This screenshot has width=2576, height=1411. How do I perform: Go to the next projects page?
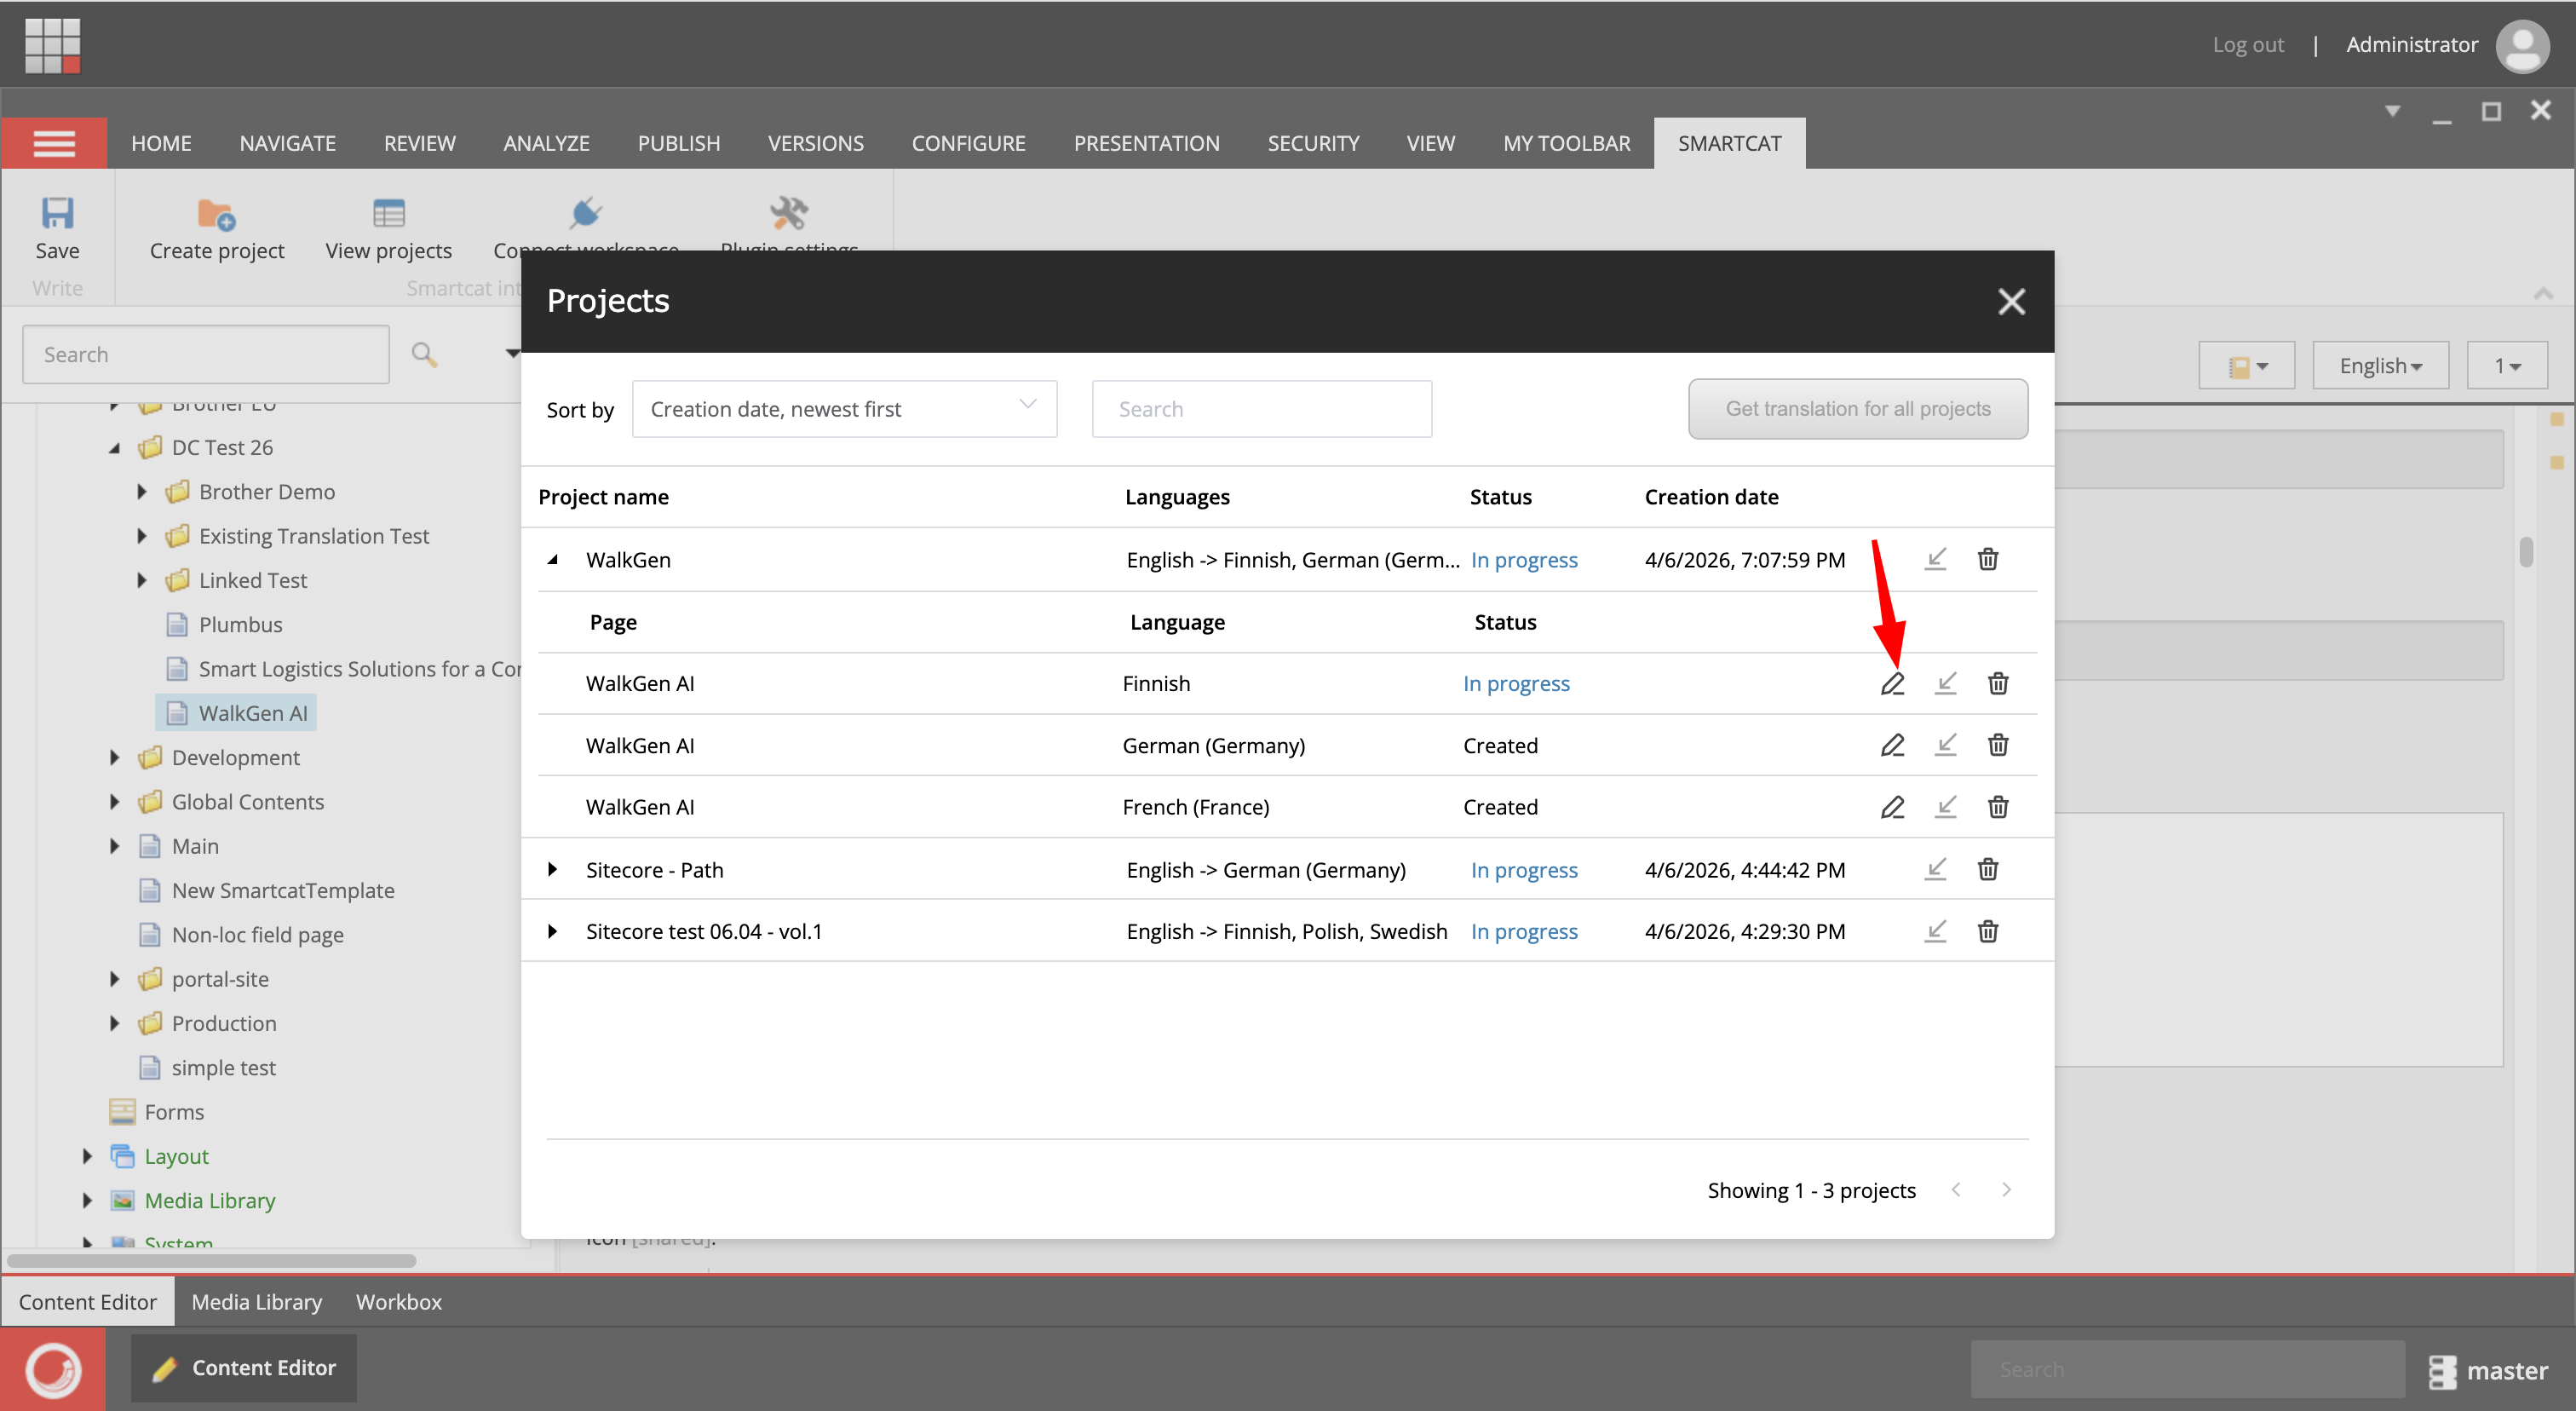tap(2007, 1190)
